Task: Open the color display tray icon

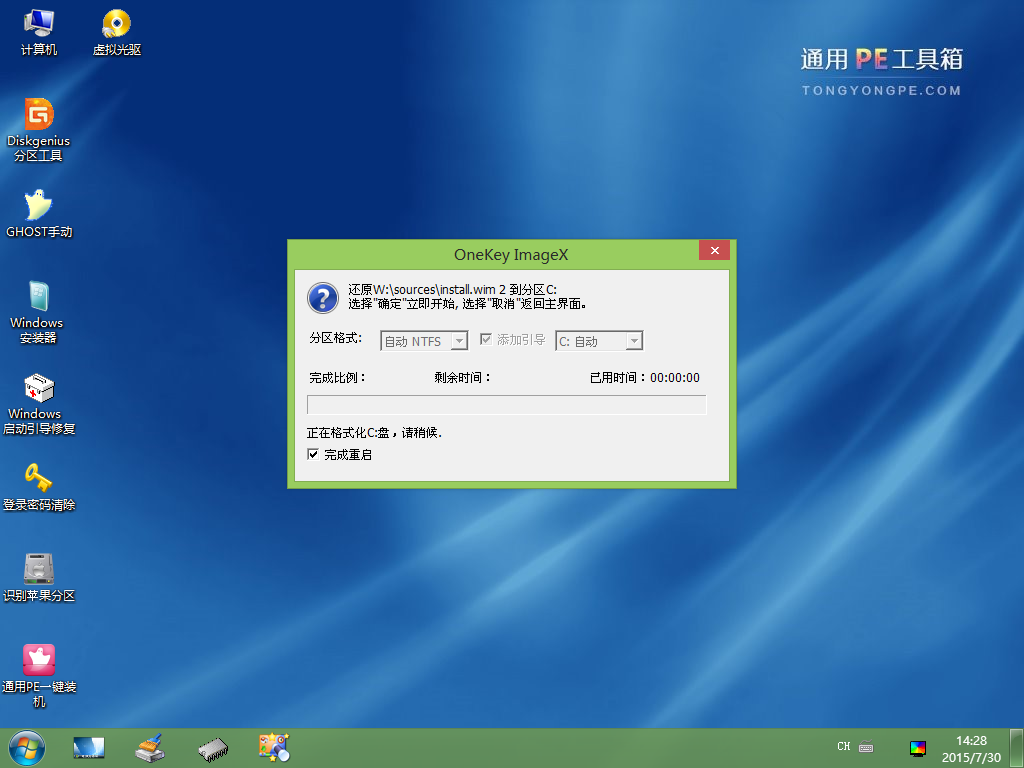Action: [x=918, y=748]
